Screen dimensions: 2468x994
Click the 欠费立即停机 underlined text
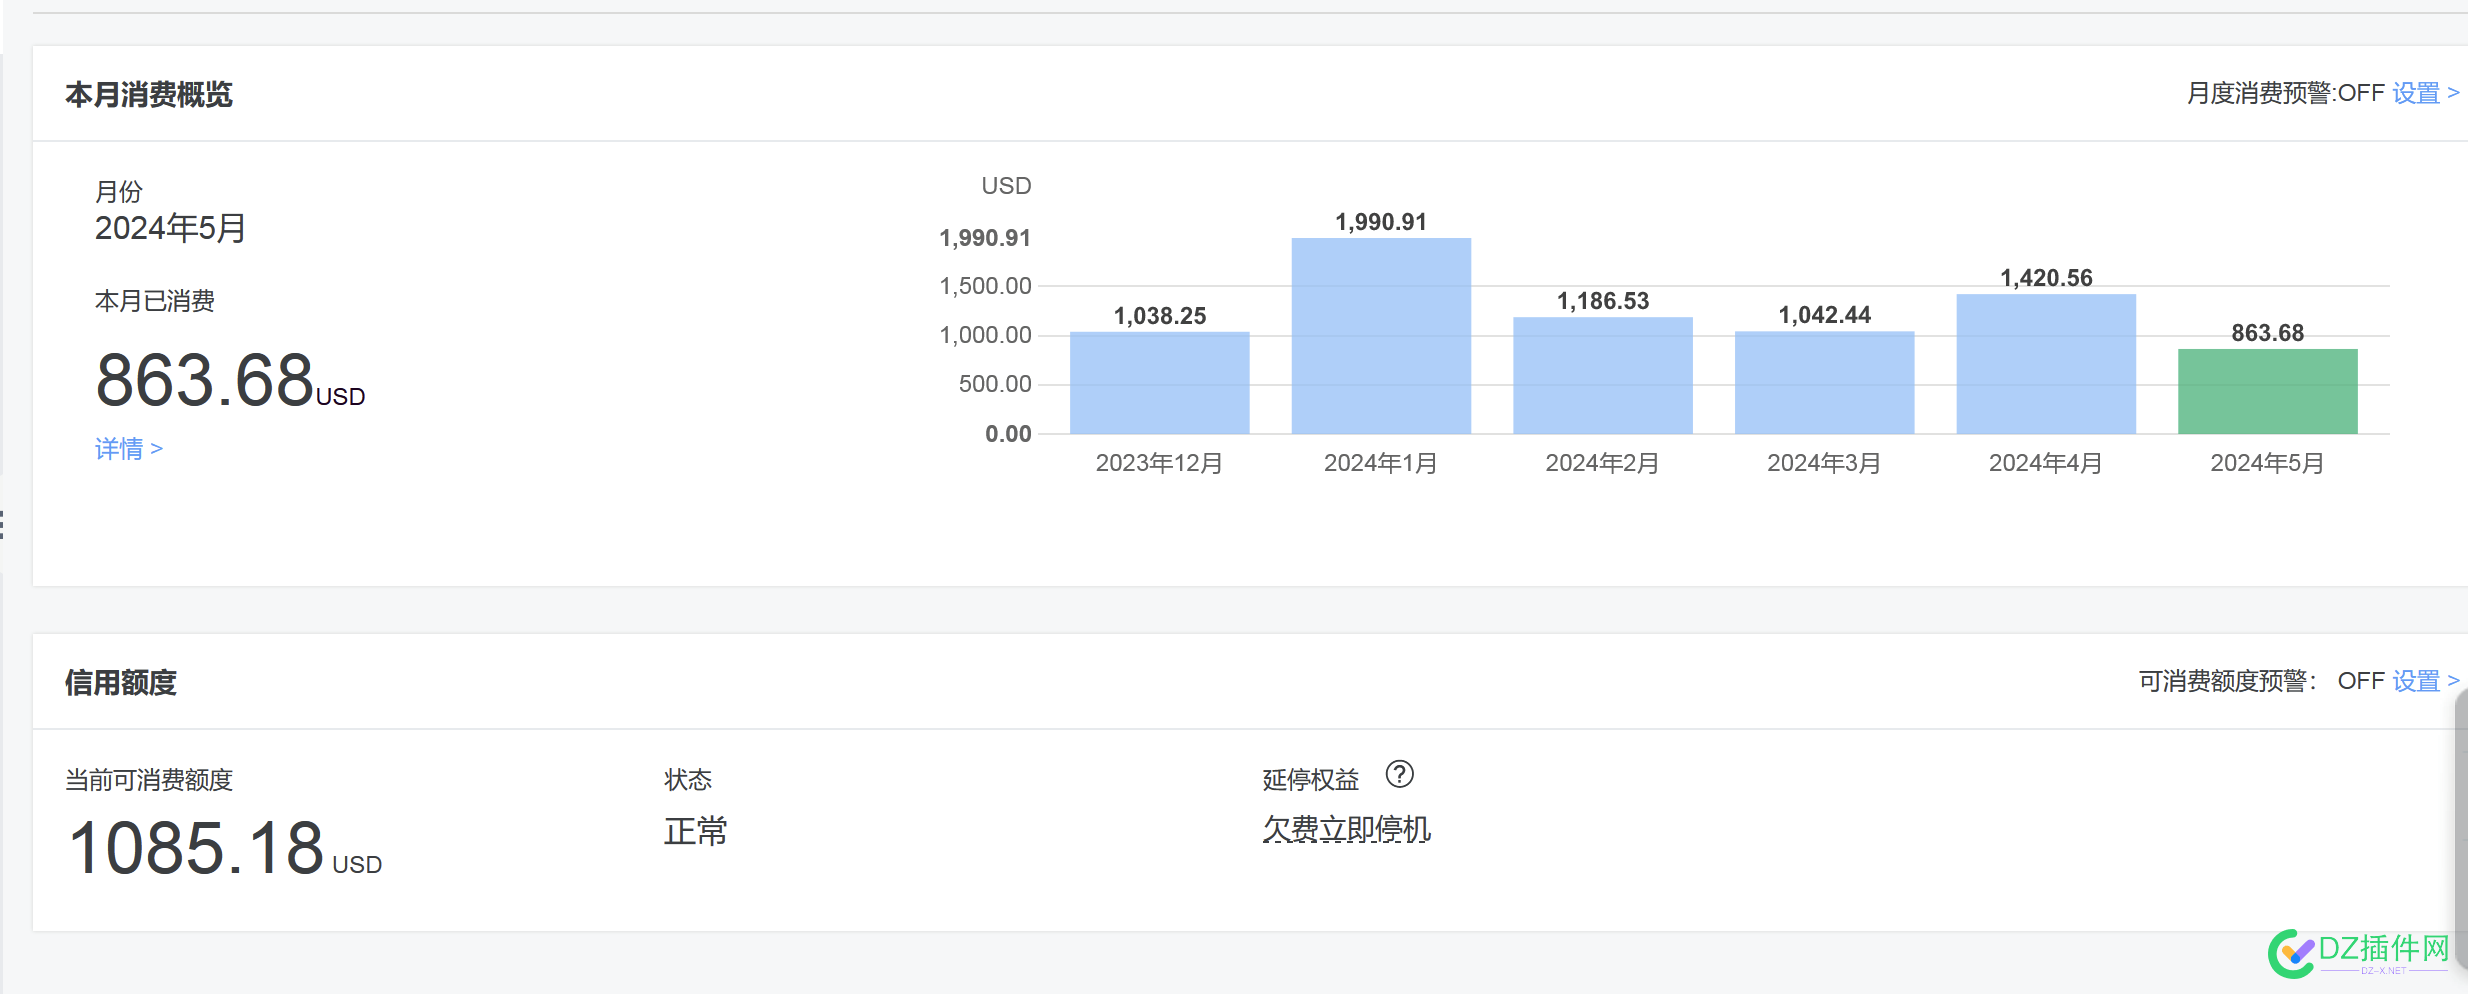[1346, 829]
